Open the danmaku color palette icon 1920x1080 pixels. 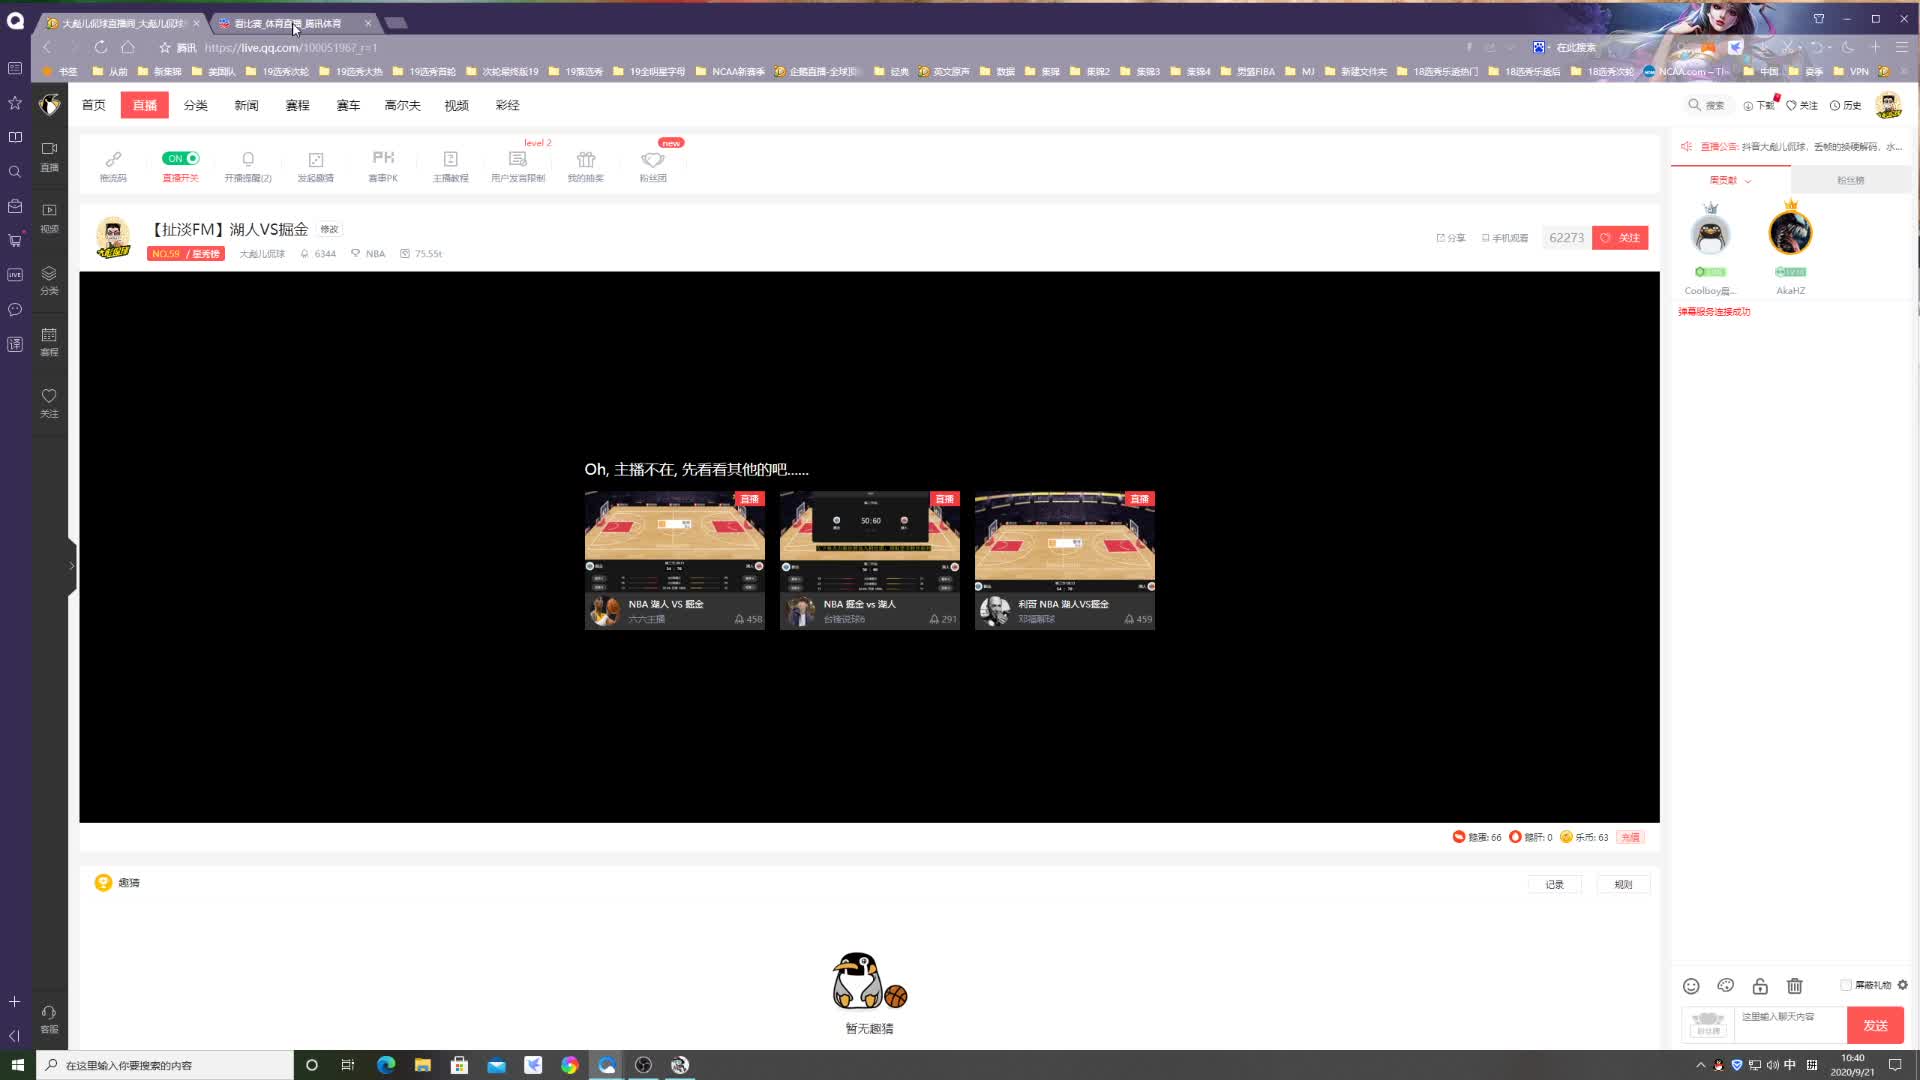point(1725,986)
